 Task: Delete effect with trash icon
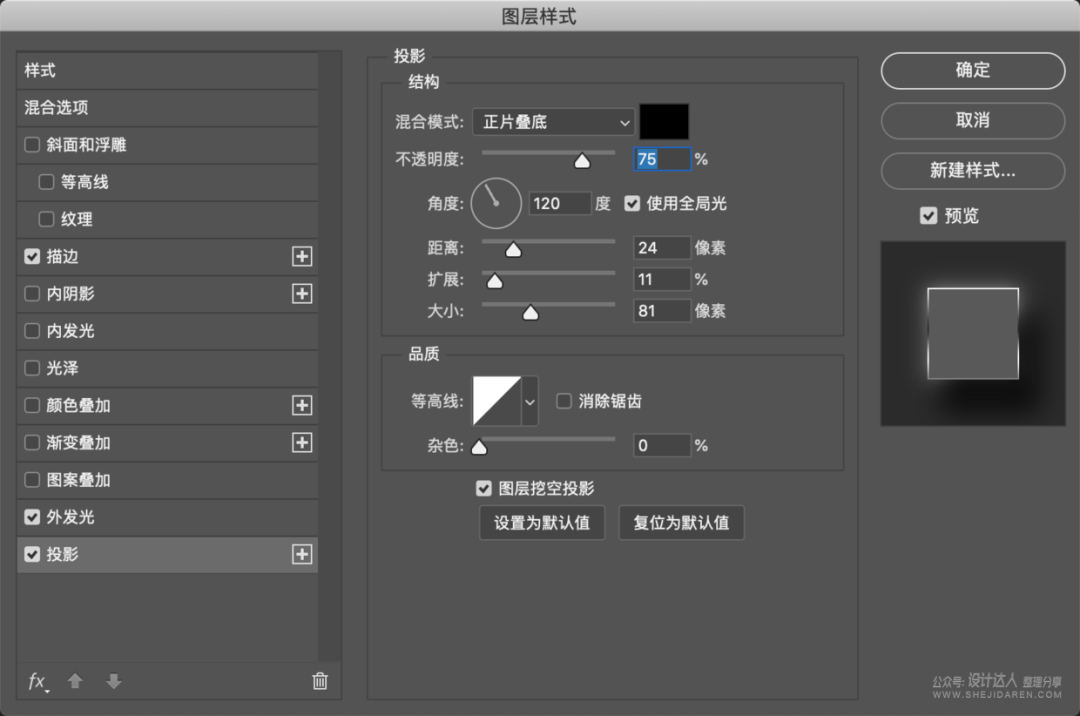(x=320, y=681)
